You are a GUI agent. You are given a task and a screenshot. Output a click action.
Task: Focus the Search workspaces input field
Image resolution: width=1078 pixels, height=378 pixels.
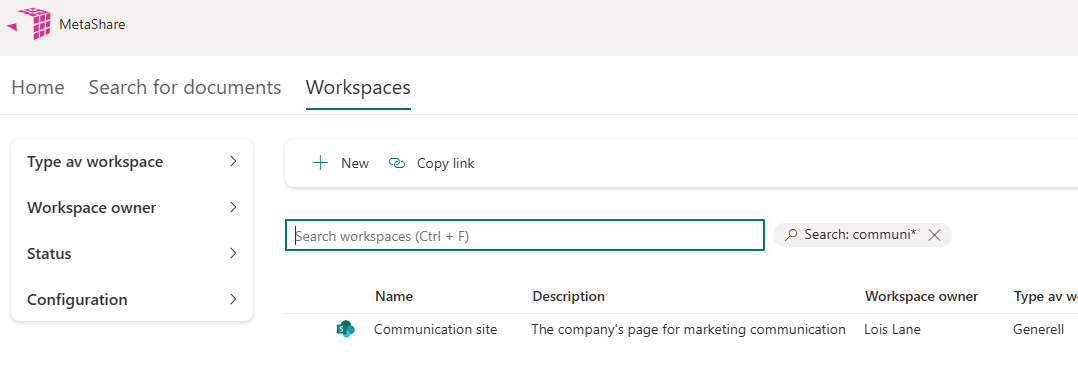pyautogui.click(x=525, y=235)
